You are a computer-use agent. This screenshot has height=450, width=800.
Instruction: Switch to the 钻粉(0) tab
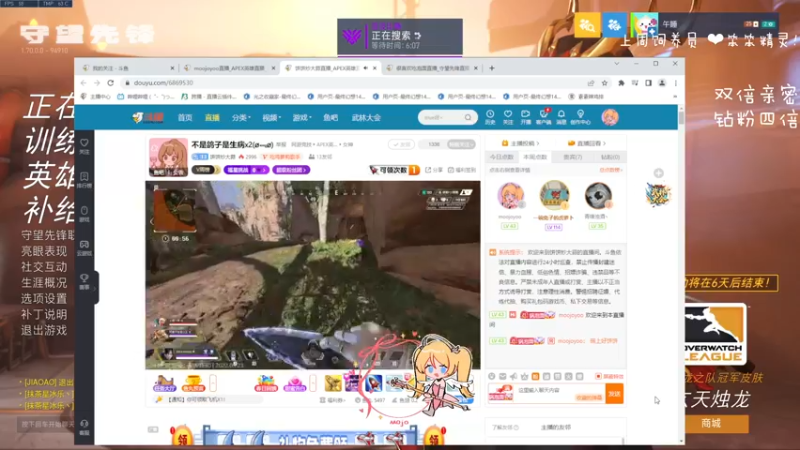pos(610,157)
